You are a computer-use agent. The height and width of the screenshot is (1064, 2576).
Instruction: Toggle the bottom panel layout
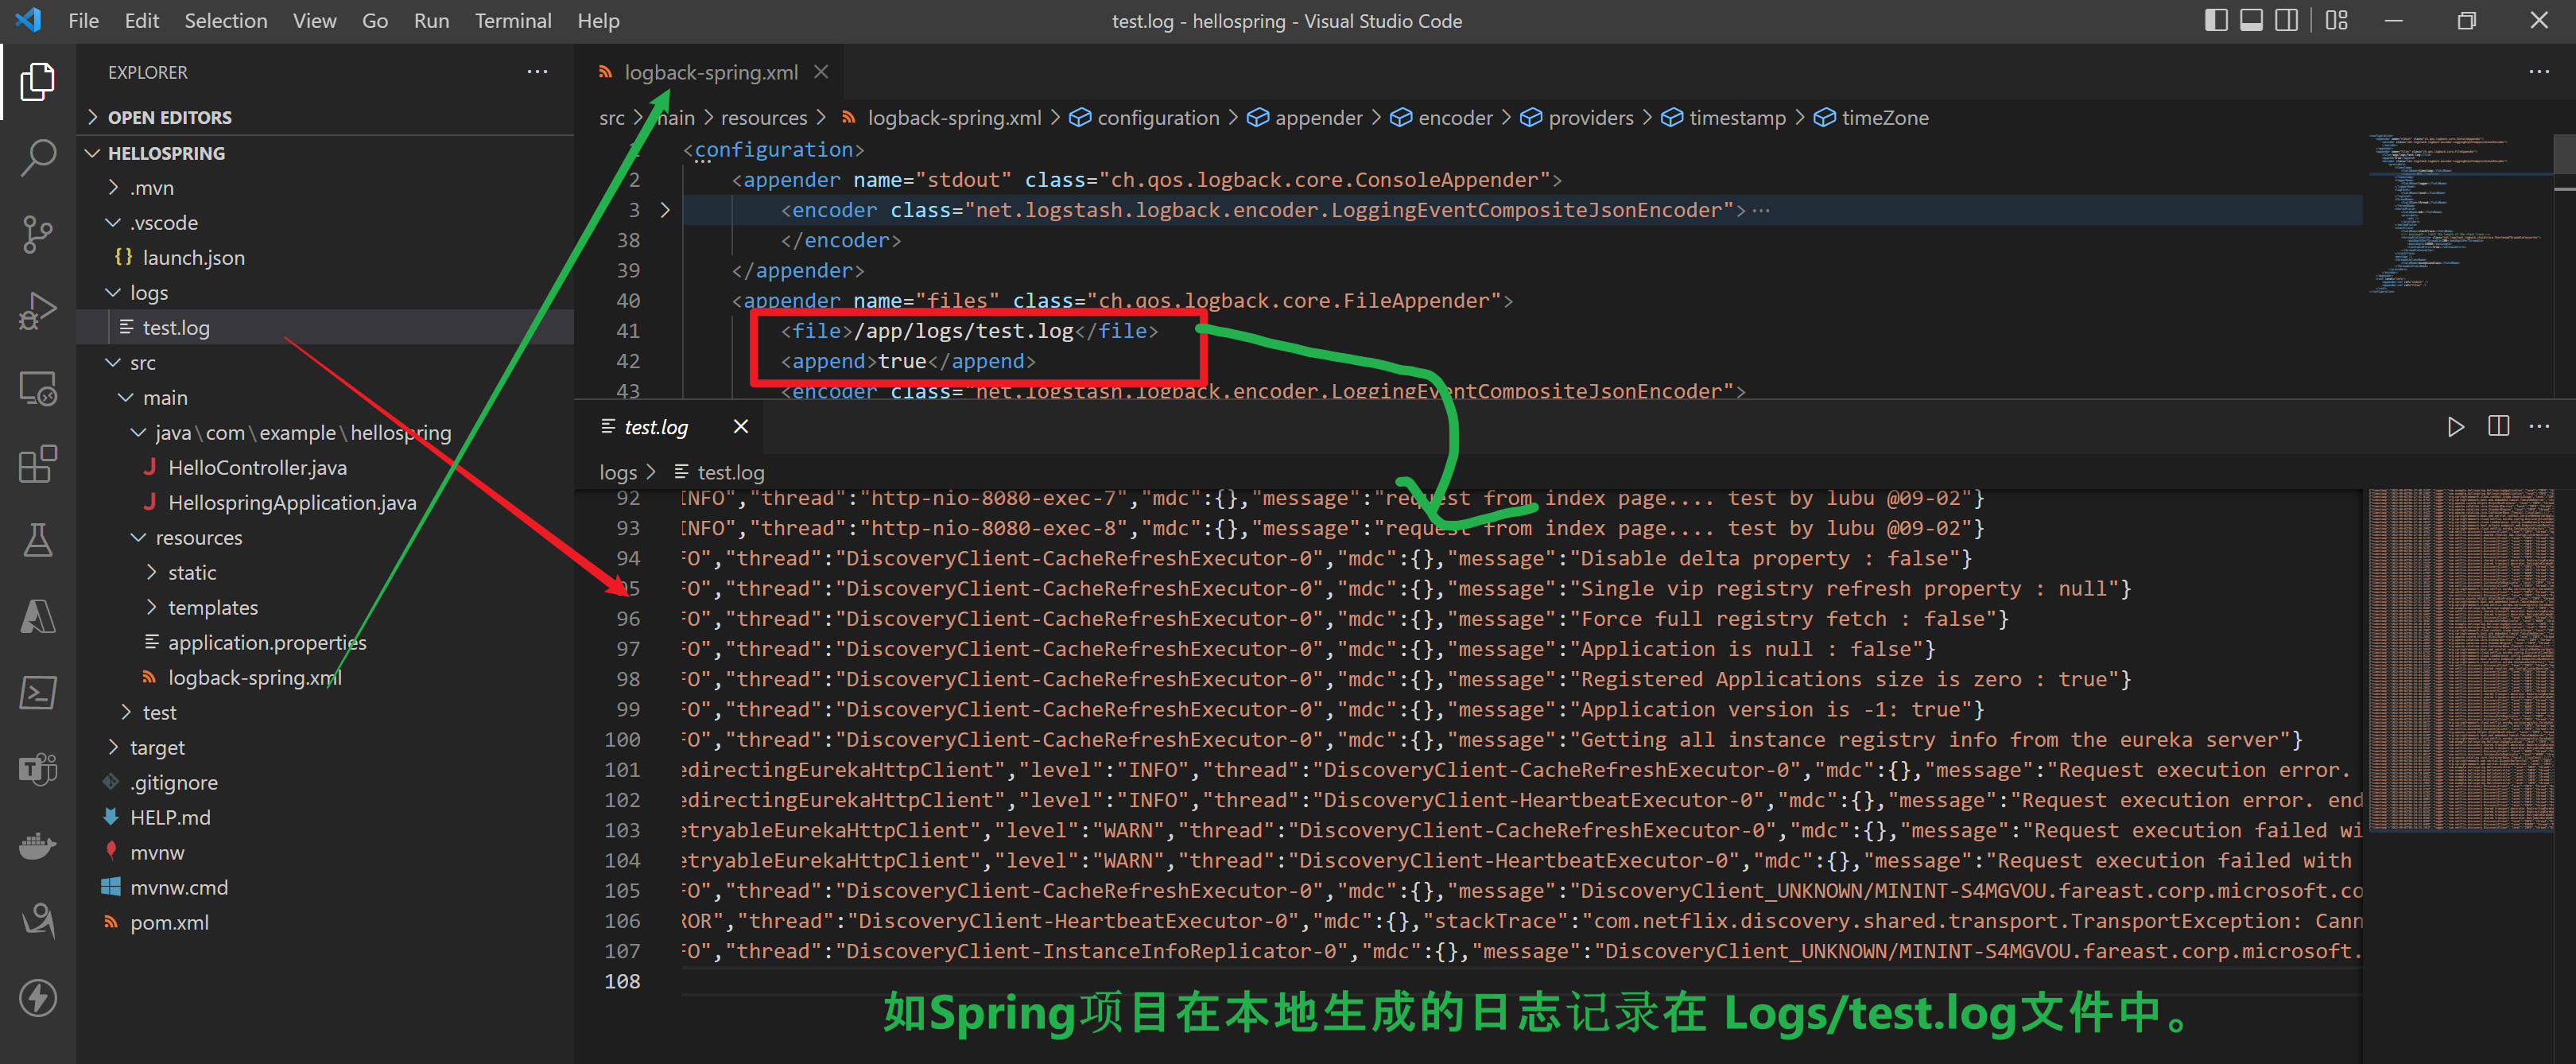point(2250,21)
